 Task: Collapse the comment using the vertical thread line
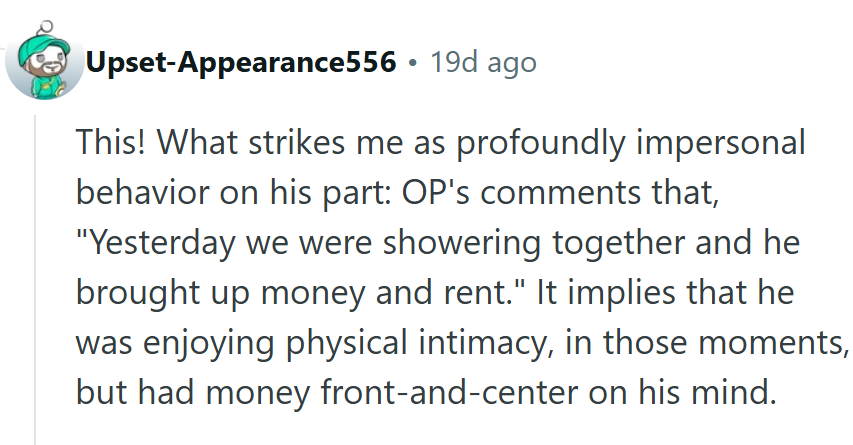click(x=37, y=280)
